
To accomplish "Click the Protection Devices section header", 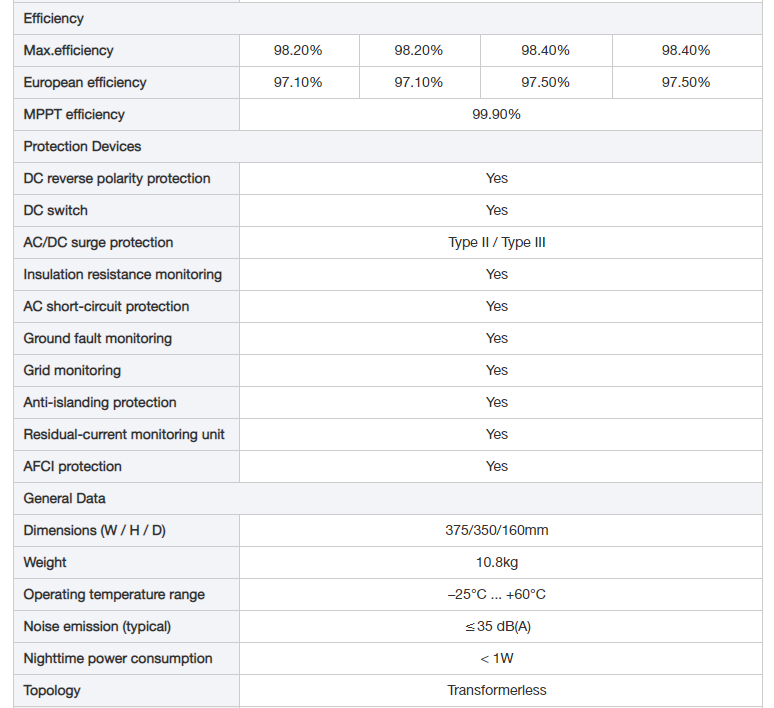I will tap(82, 147).
